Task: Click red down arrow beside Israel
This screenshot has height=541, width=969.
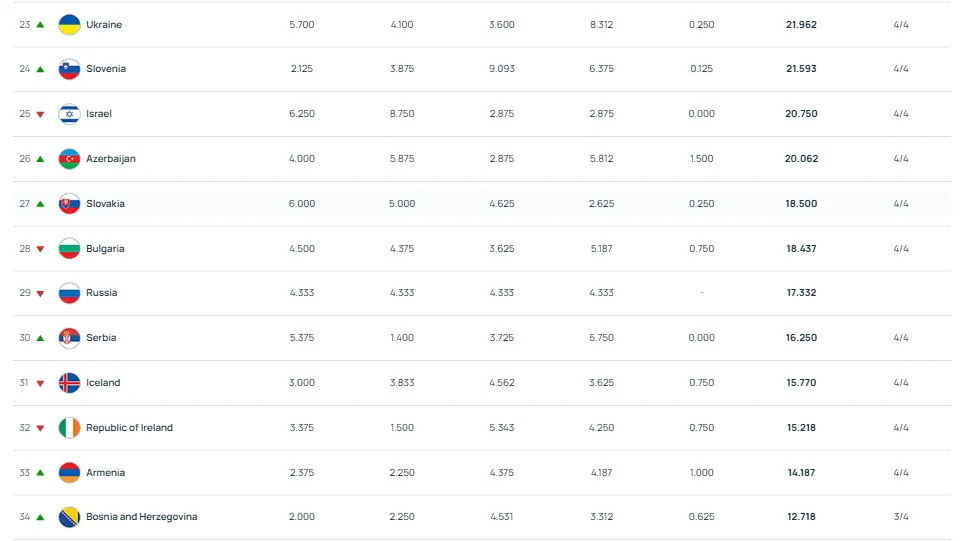Action: coord(40,114)
